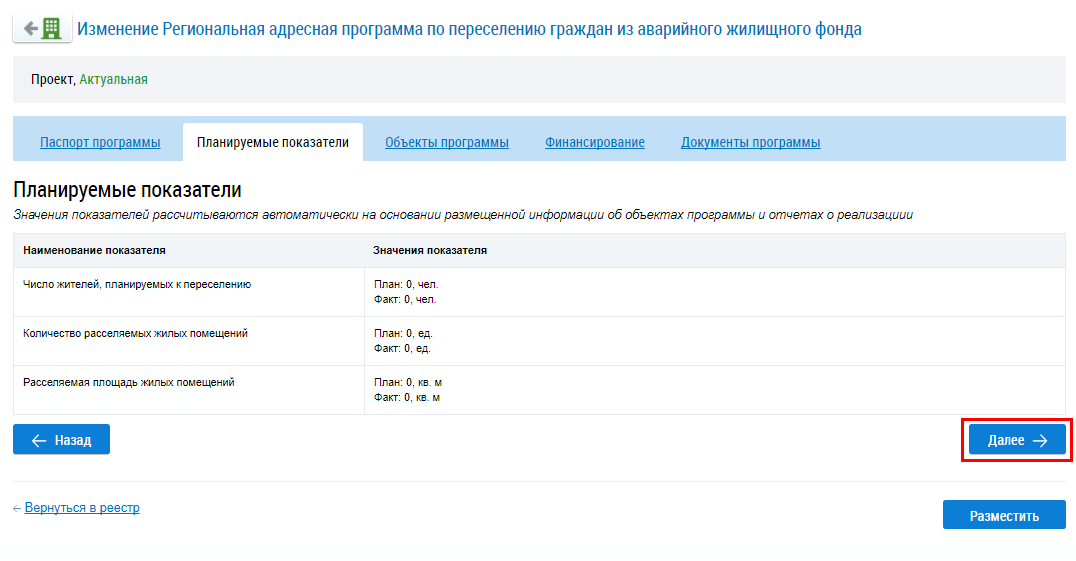The width and height of the screenshot is (1076, 561).
Task: Click the page title starting with Изменение
Action: pos(469,29)
